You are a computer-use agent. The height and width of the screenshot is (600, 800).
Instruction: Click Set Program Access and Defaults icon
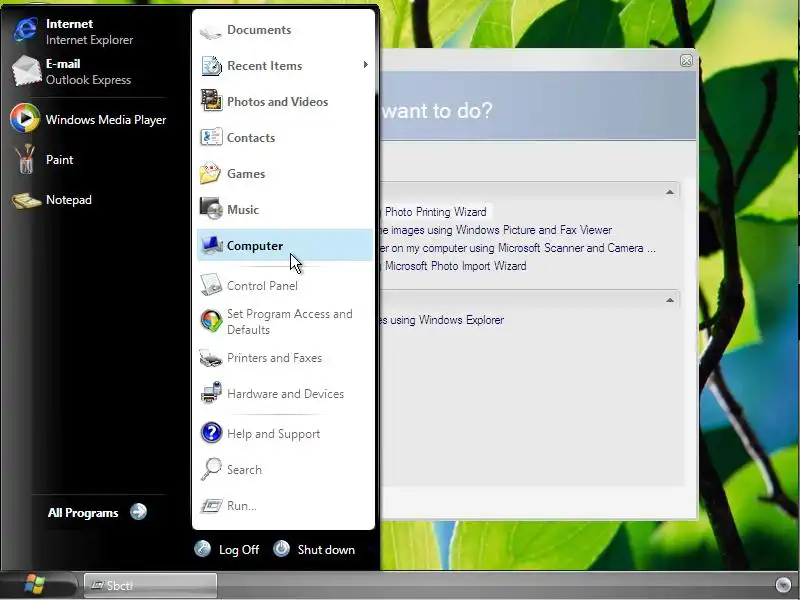(211, 321)
